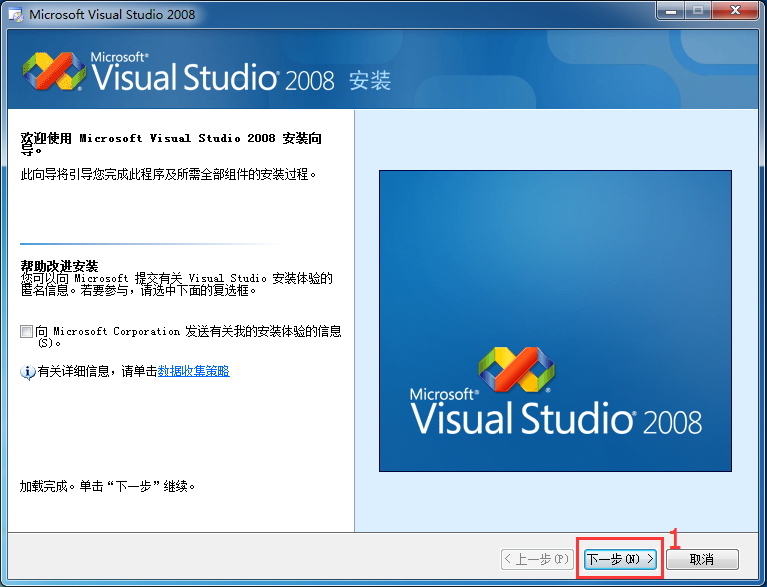Close the setup window
Viewport: 767px width, 587px height.
pyautogui.click(x=735, y=11)
